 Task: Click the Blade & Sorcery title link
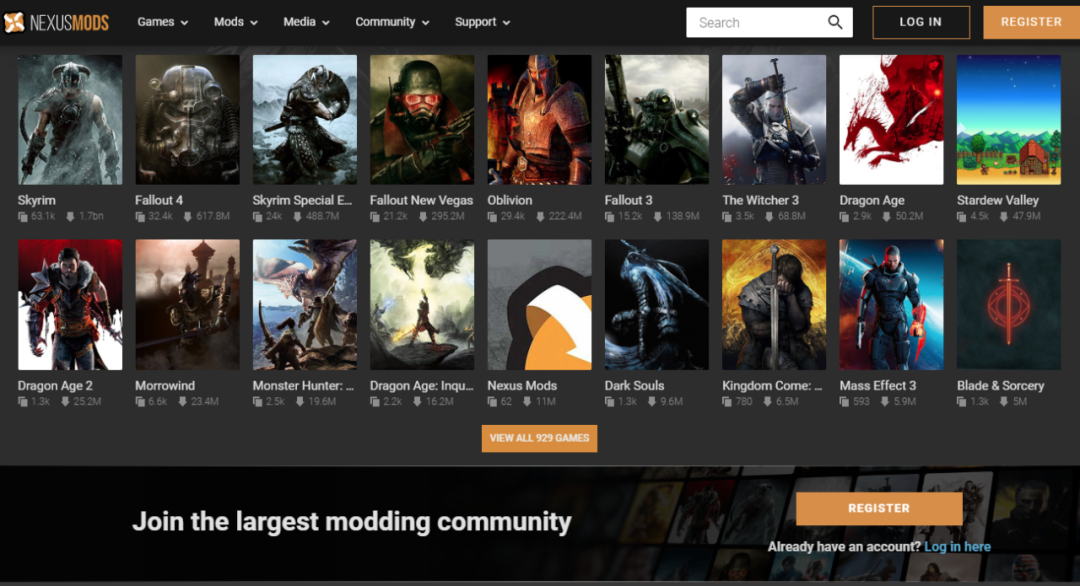1000,386
